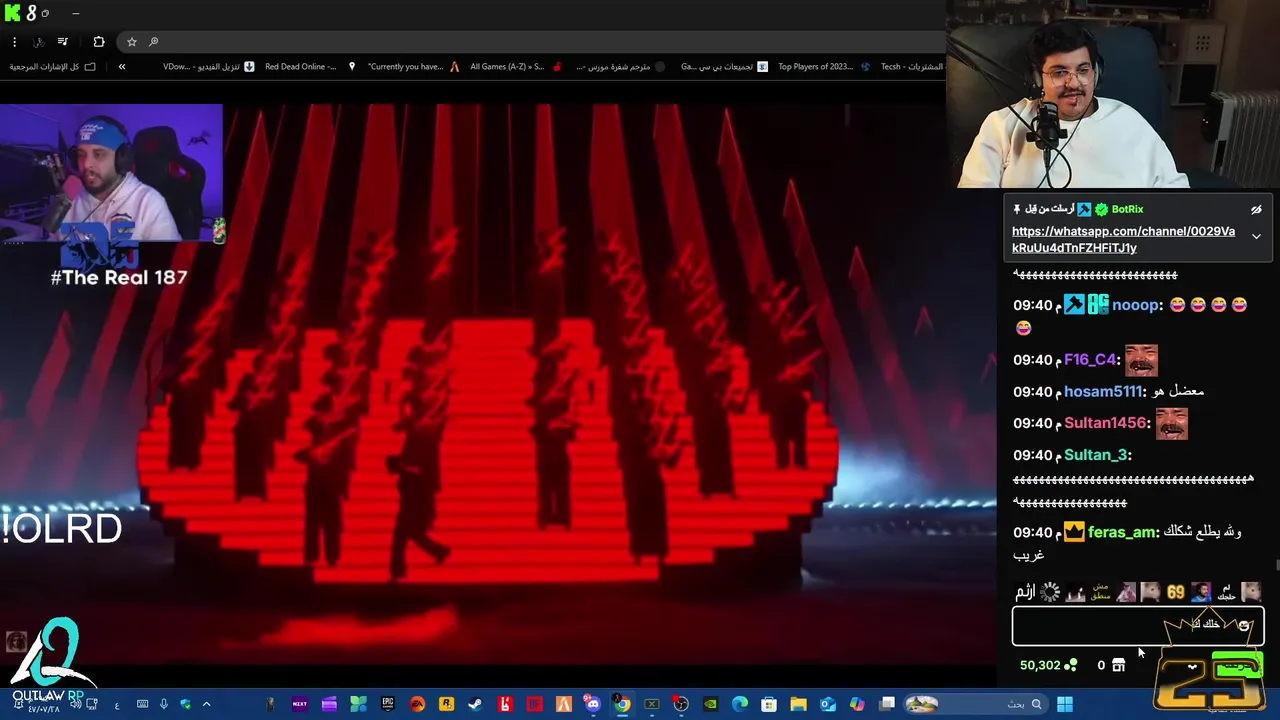Click username F16_C4 in chat
The width and height of the screenshot is (1280, 720).
coord(1090,360)
